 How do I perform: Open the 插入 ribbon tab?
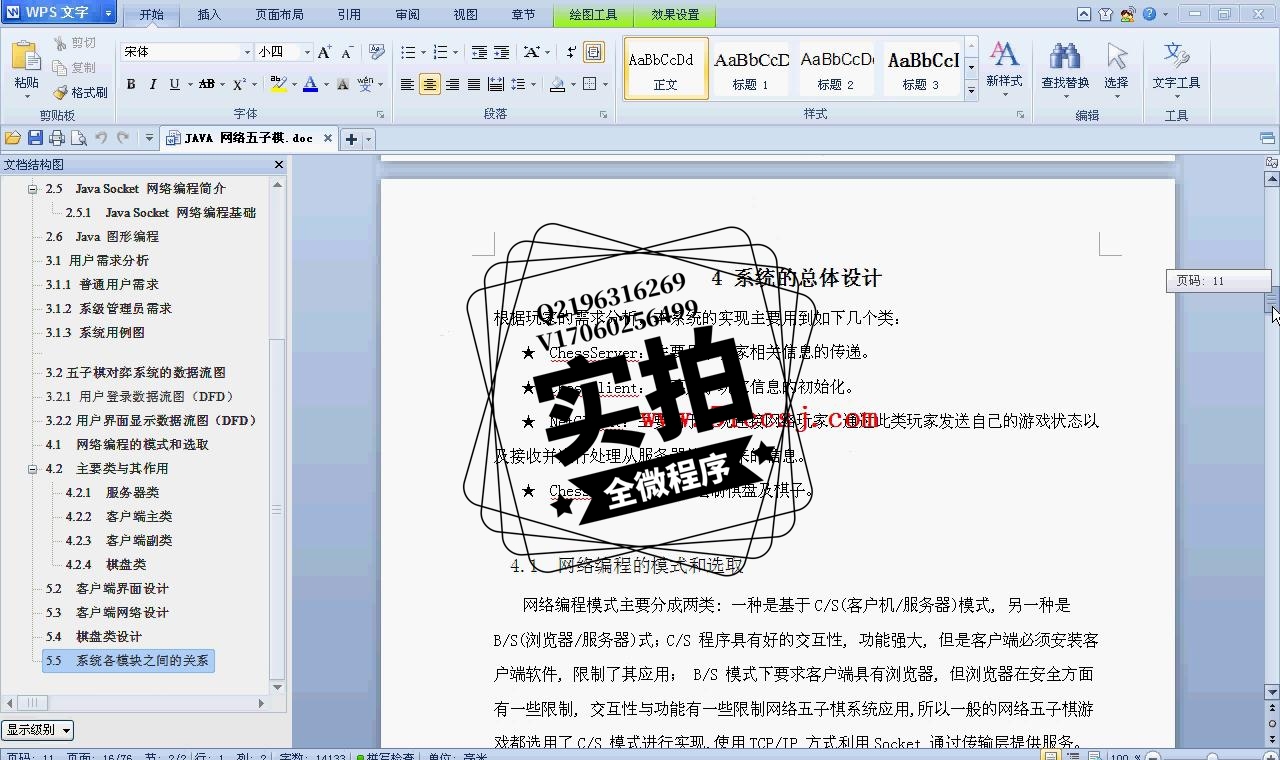[x=209, y=14]
